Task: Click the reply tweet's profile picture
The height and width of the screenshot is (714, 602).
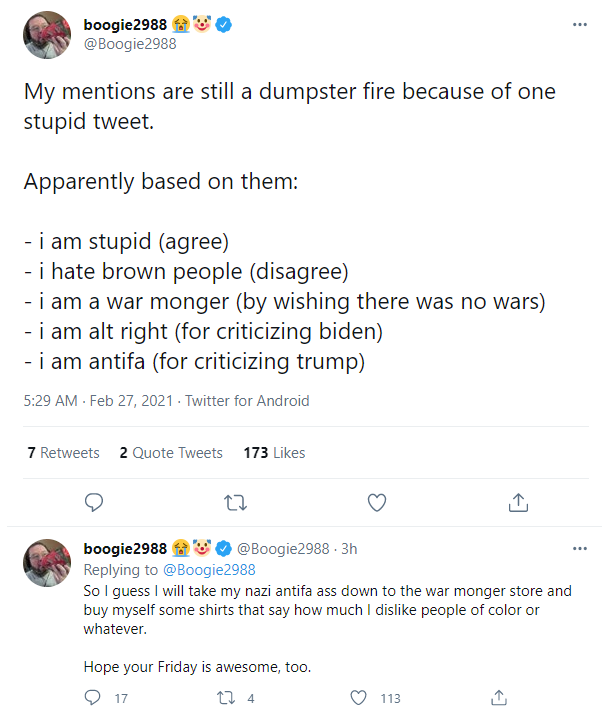Action: point(47,563)
